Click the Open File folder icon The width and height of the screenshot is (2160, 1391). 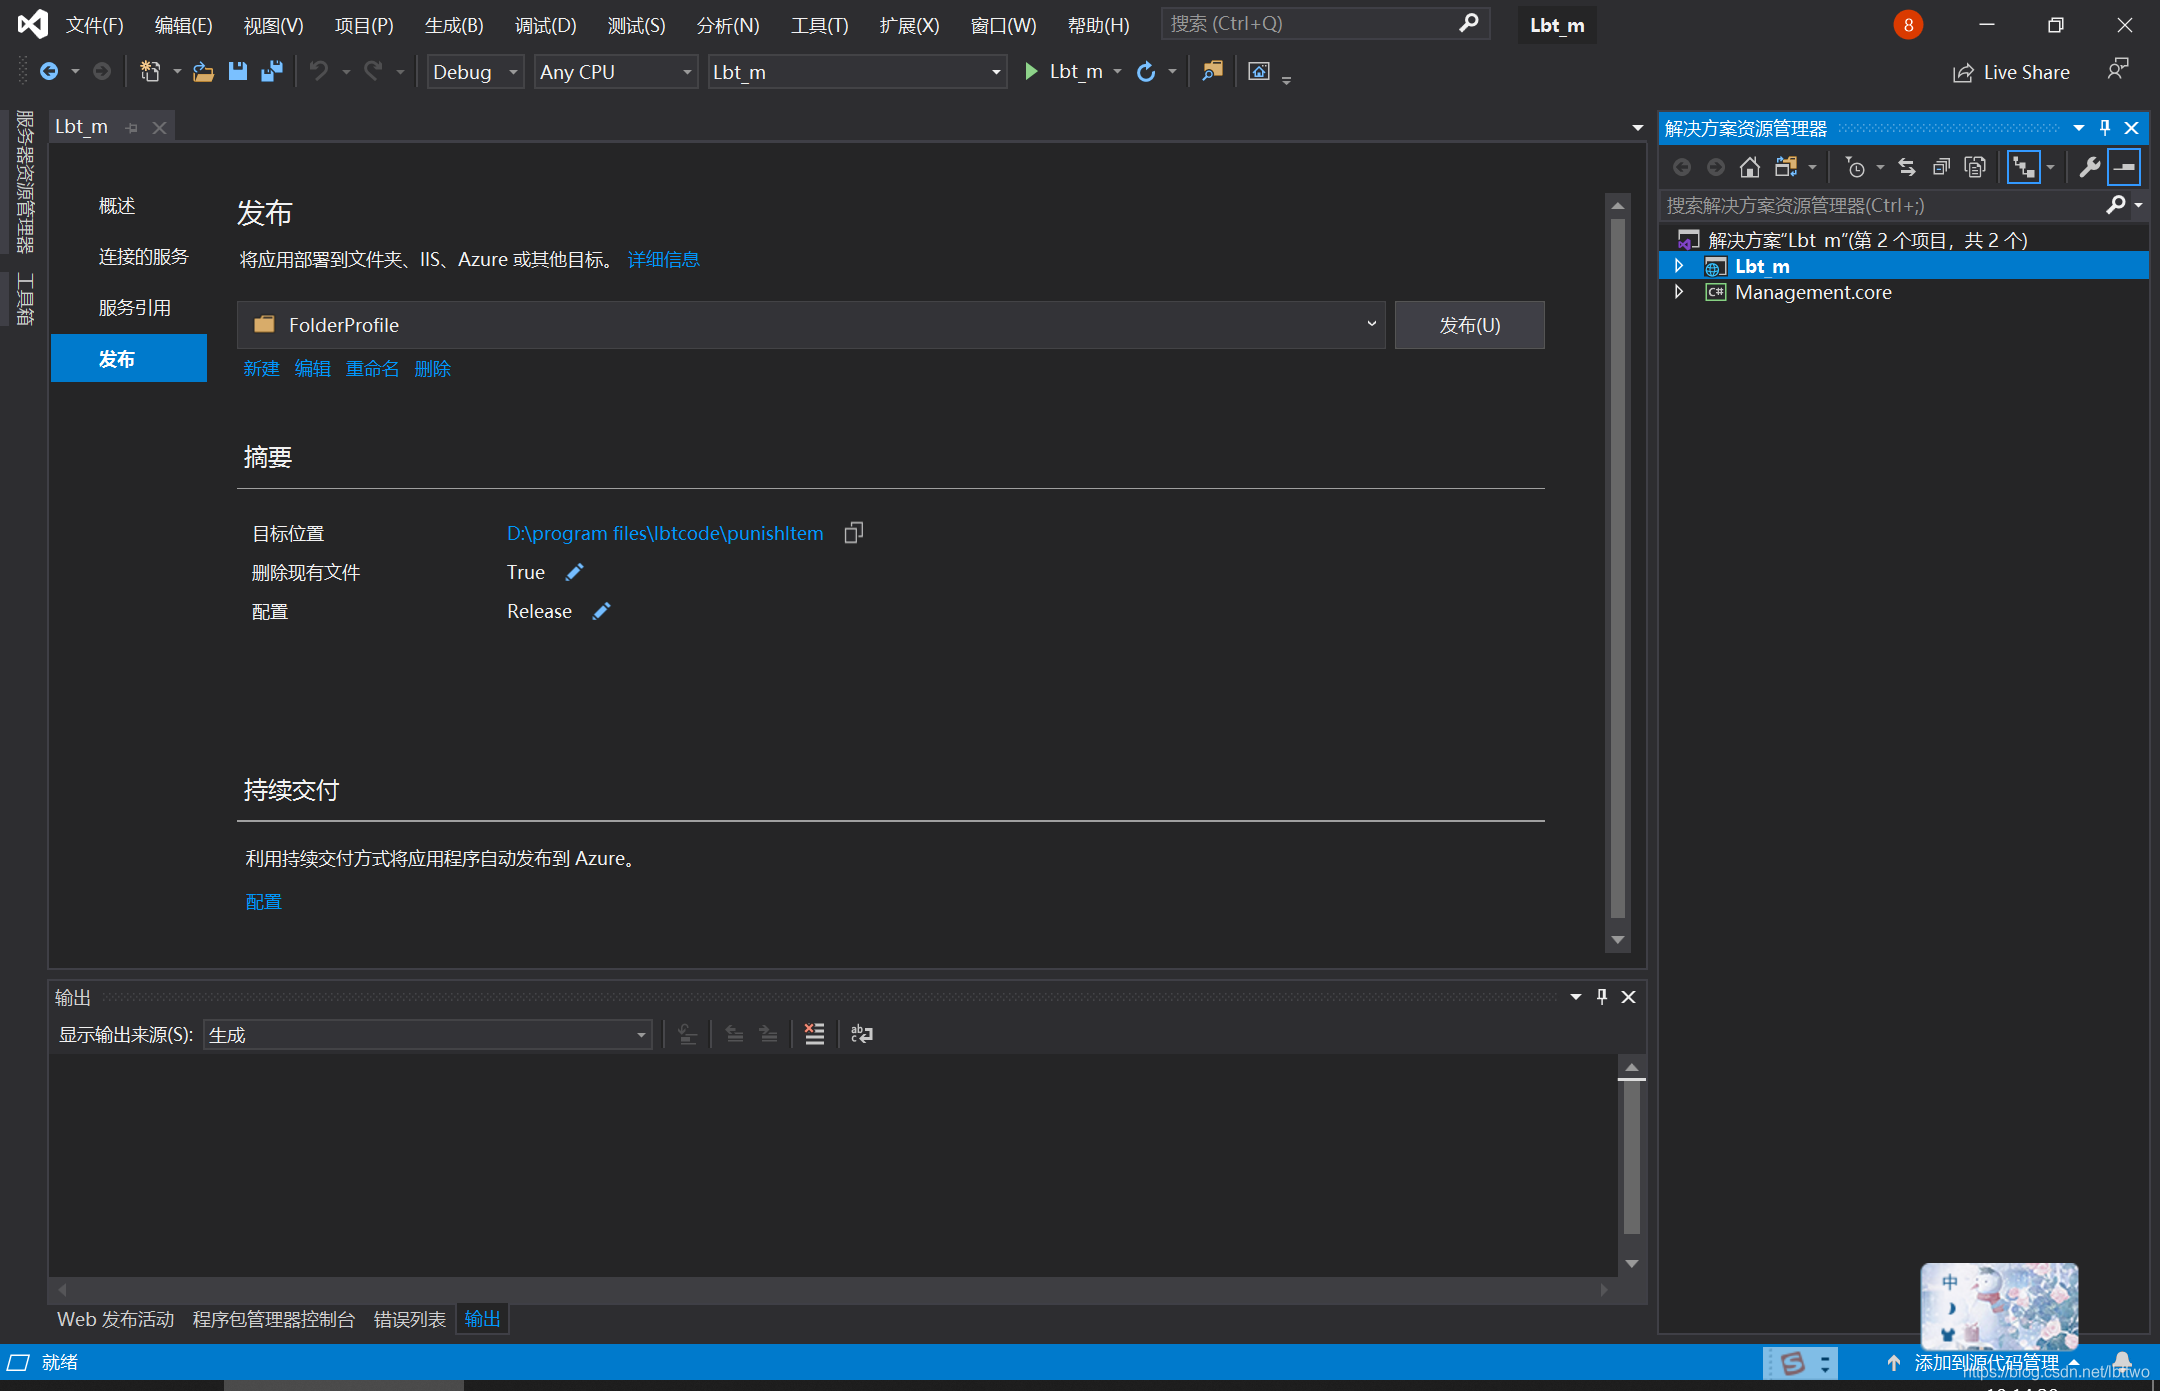point(203,72)
